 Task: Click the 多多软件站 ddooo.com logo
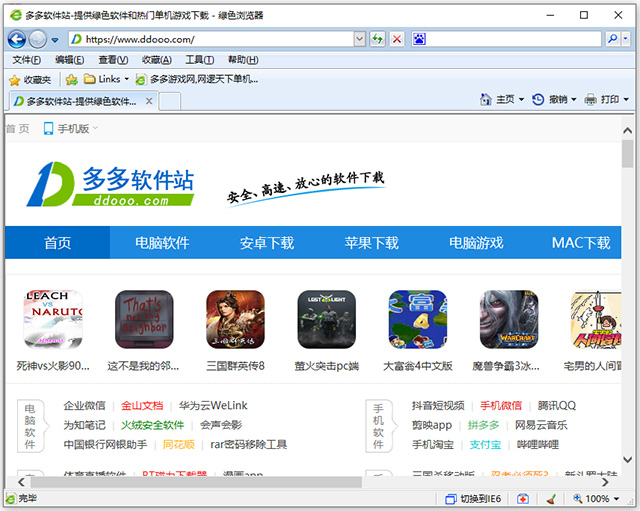tap(110, 184)
